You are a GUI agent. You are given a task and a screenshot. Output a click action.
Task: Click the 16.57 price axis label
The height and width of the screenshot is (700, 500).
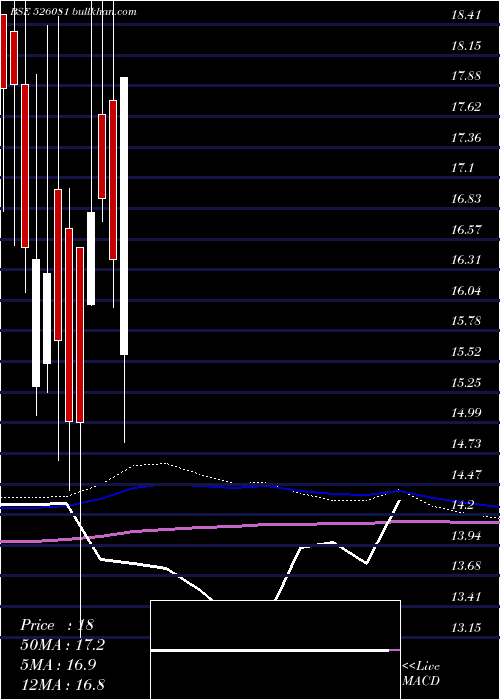coord(466,229)
